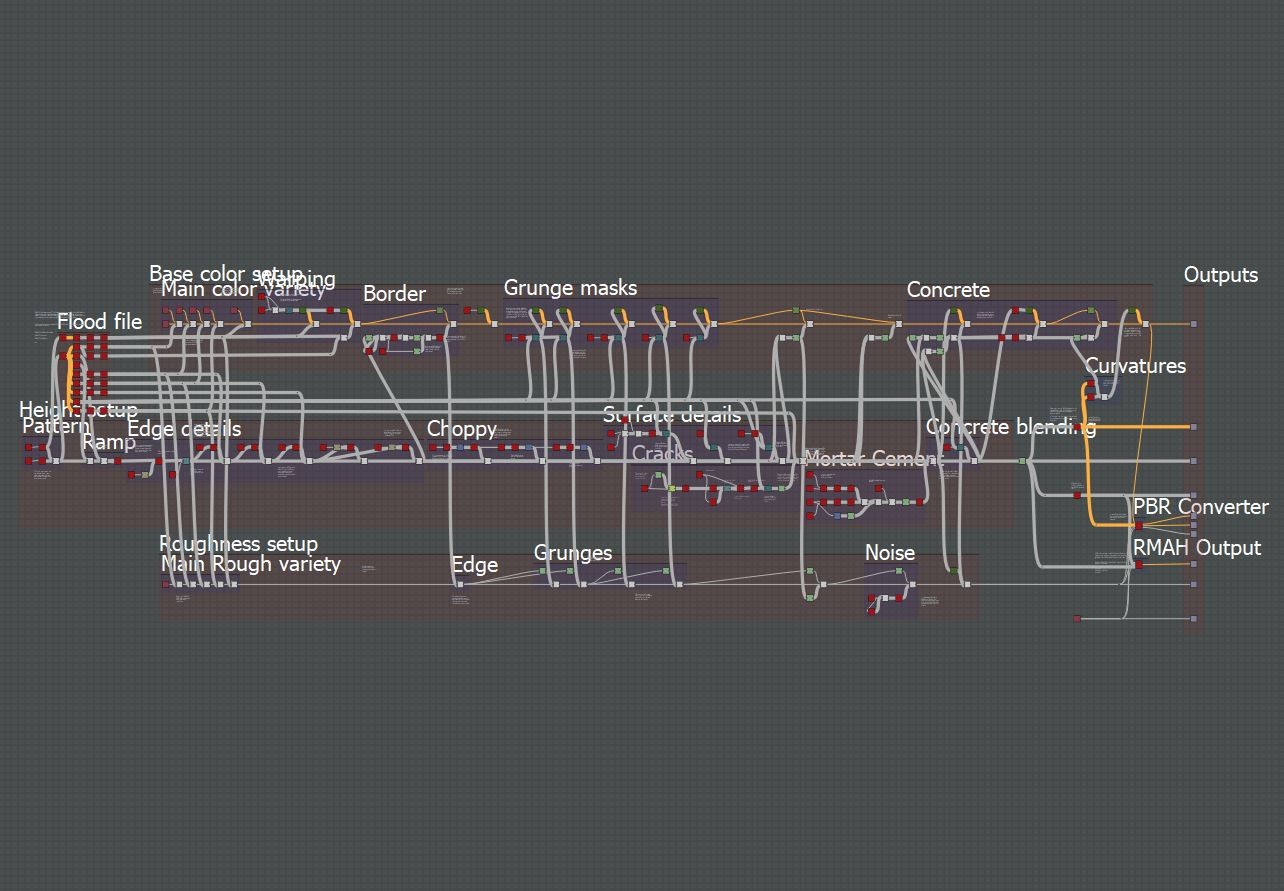Image resolution: width=1284 pixels, height=891 pixels.
Task: Click the "Grunge masks" frame title
Action: coord(570,288)
